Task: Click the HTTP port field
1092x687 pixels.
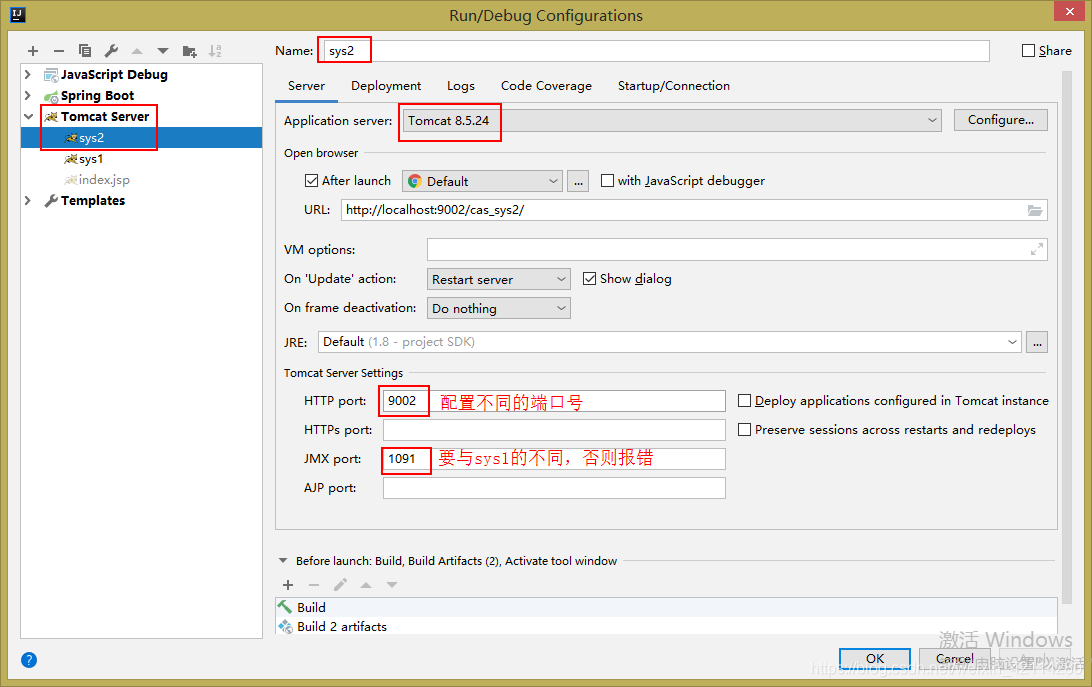Action: (554, 401)
